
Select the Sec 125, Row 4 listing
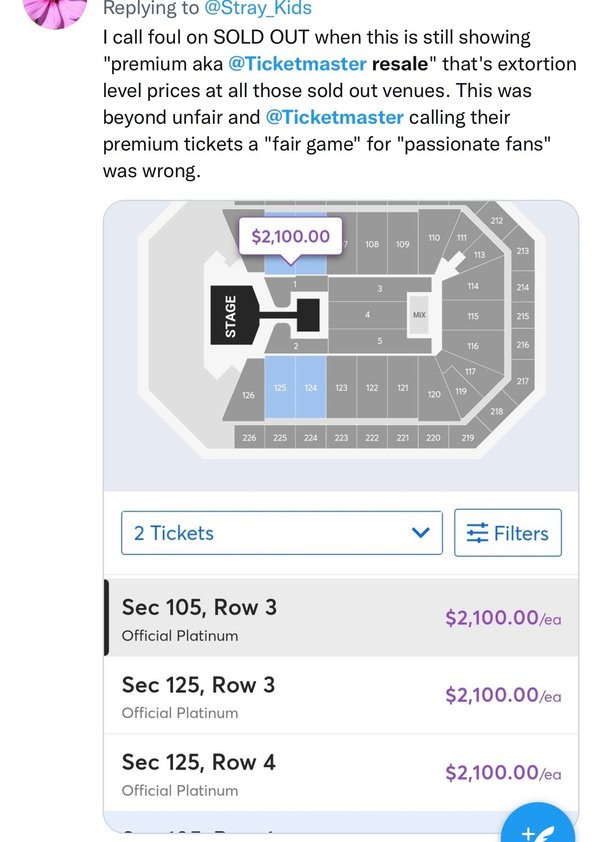300,774
